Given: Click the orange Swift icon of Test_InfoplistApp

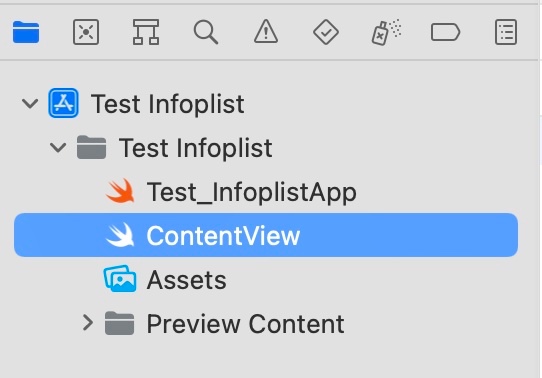Looking at the screenshot, I should 120,191.
